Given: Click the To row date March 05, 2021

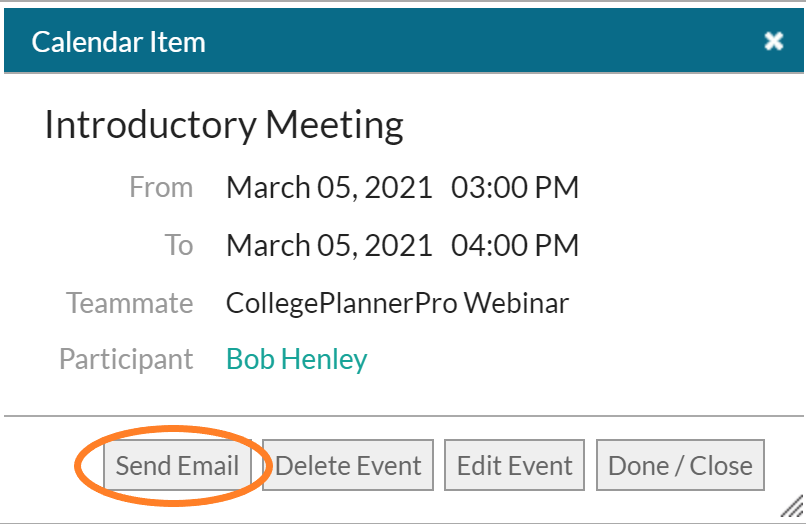Looking at the screenshot, I should pyautogui.click(x=329, y=245).
